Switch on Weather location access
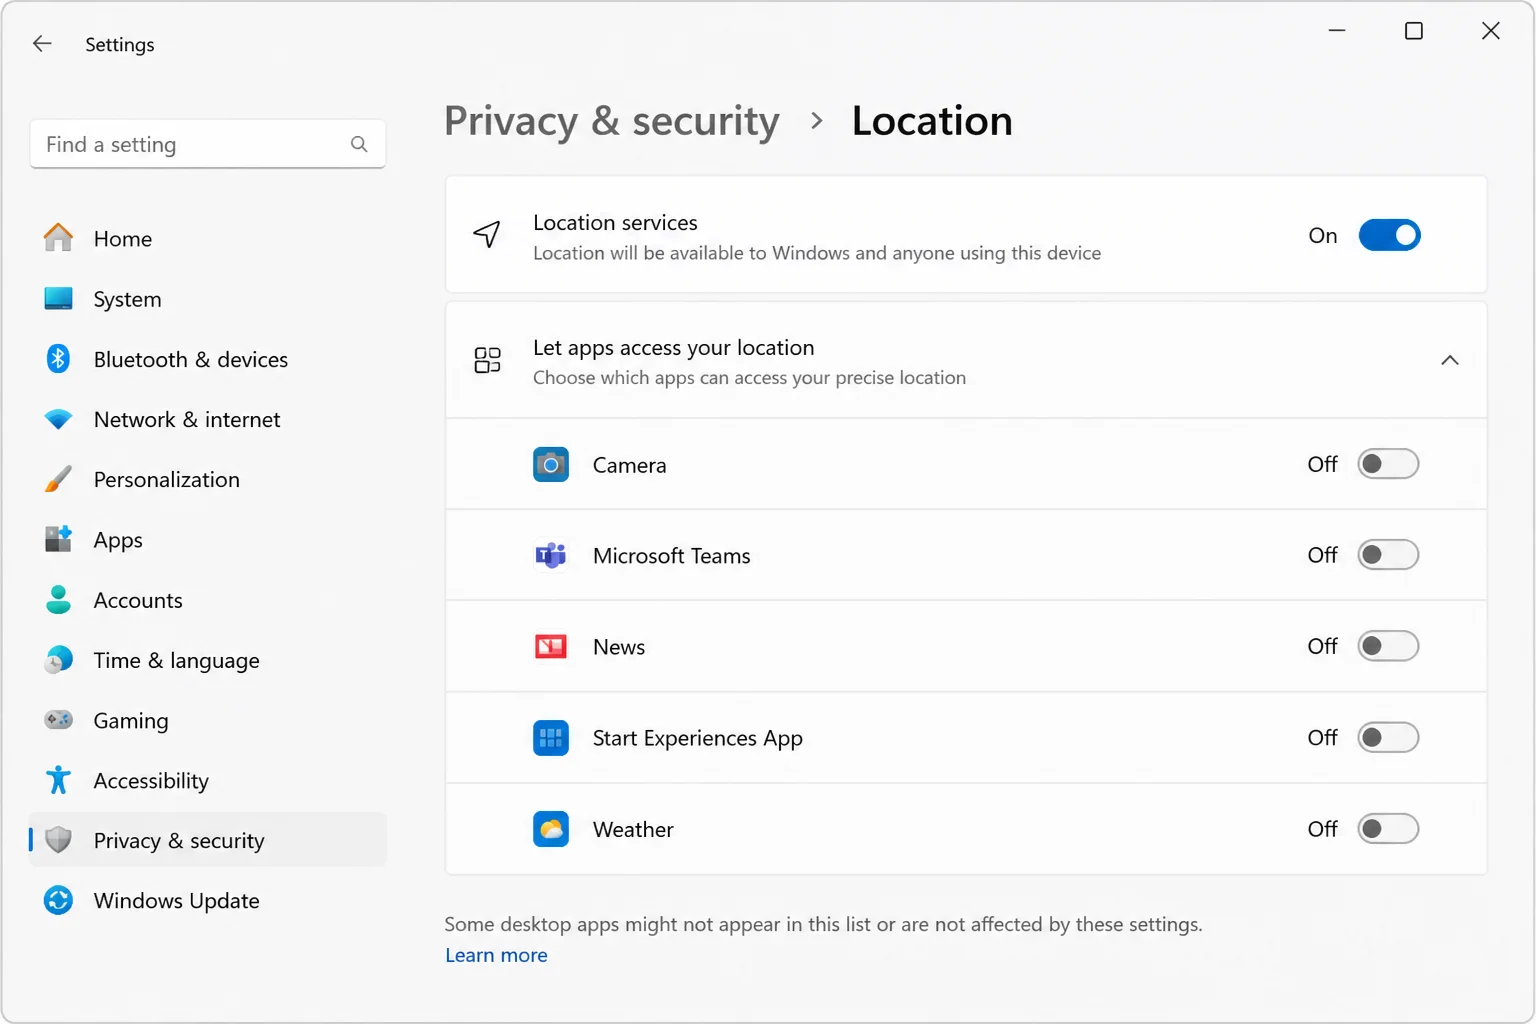This screenshot has height=1024, width=1536. [1388, 829]
